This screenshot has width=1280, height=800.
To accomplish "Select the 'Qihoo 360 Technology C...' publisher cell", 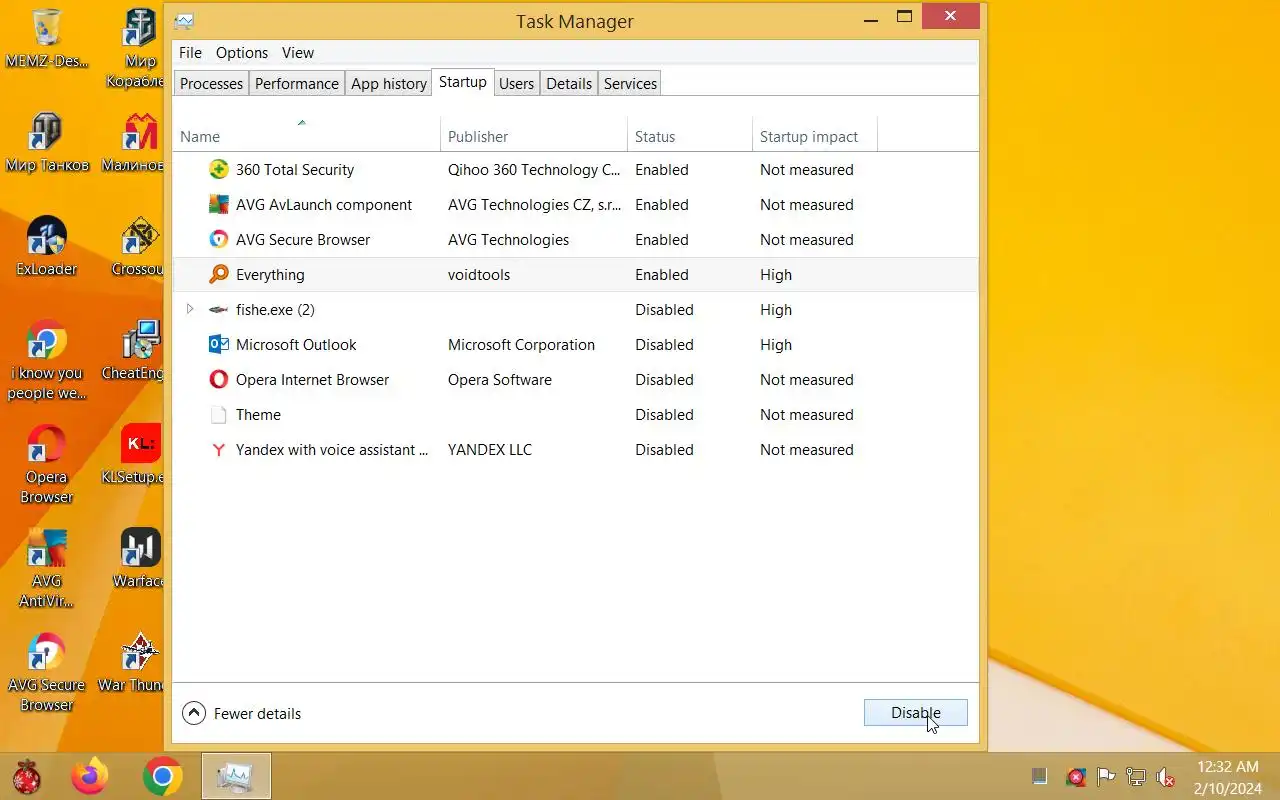I will [534, 170].
